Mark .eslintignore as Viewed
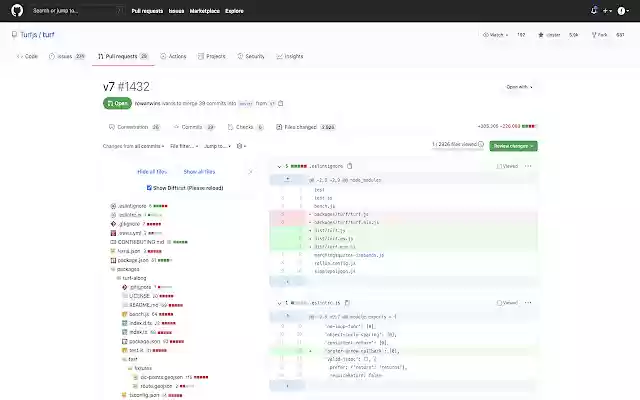This screenshot has width=640, height=400. click(x=507, y=166)
